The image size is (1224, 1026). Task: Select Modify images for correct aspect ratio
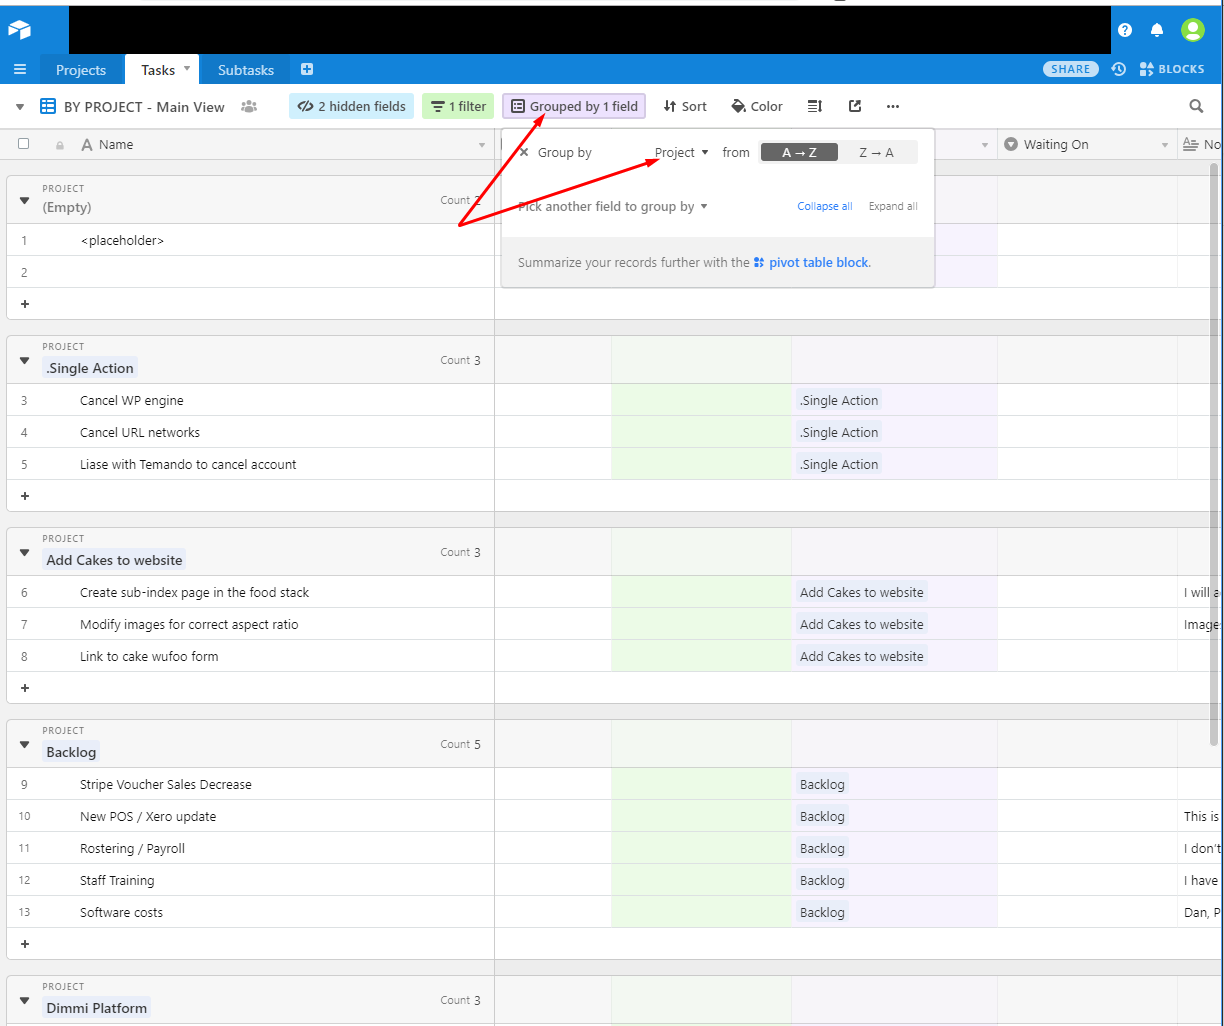click(x=189, y=624)
